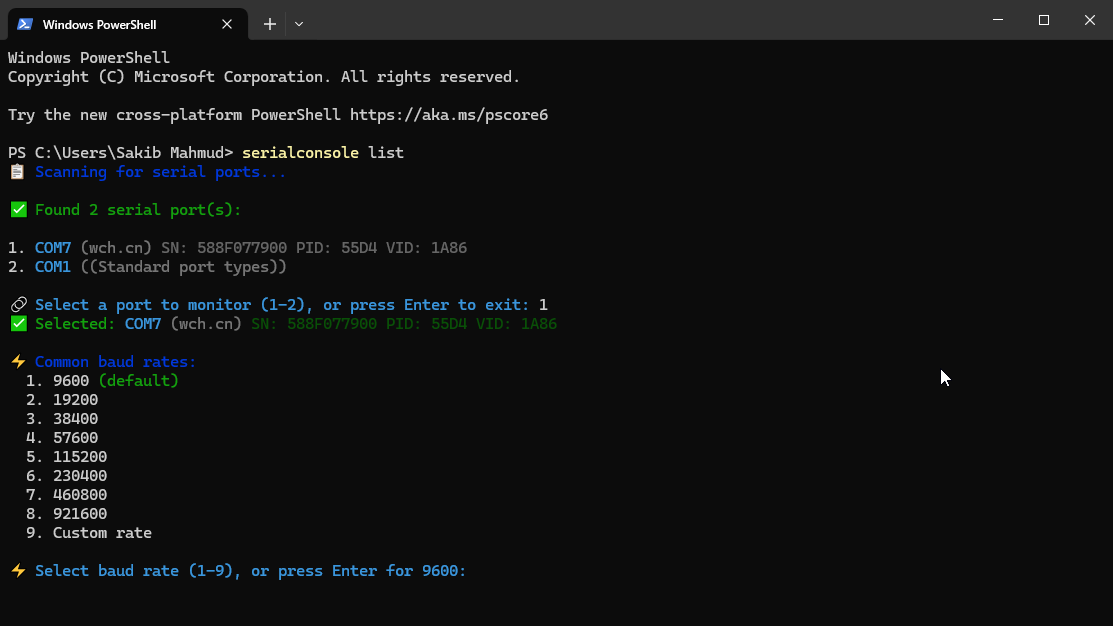Click the '9600 (default)' baud rate line
Image resolution: width=1113 pixels, height=626 pixels.
(x=102, y=381)
